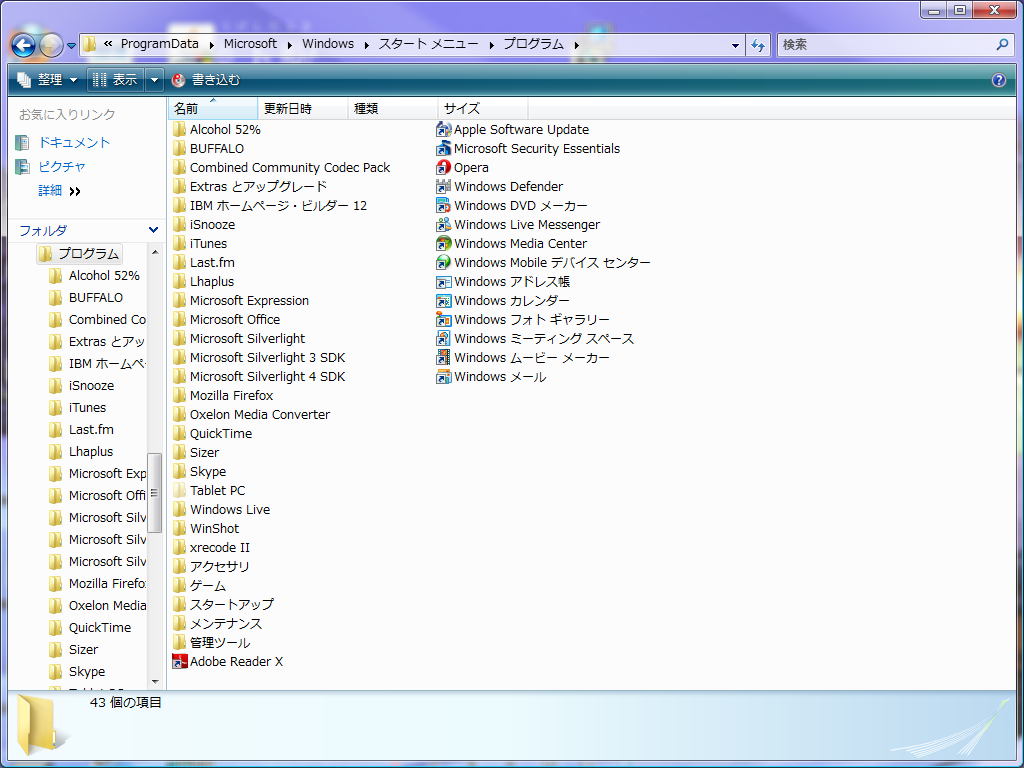Select the Combined Community Codec Pack folder
The width and height of the screenshot is (1024, 768).
click(x=281, y=167)
